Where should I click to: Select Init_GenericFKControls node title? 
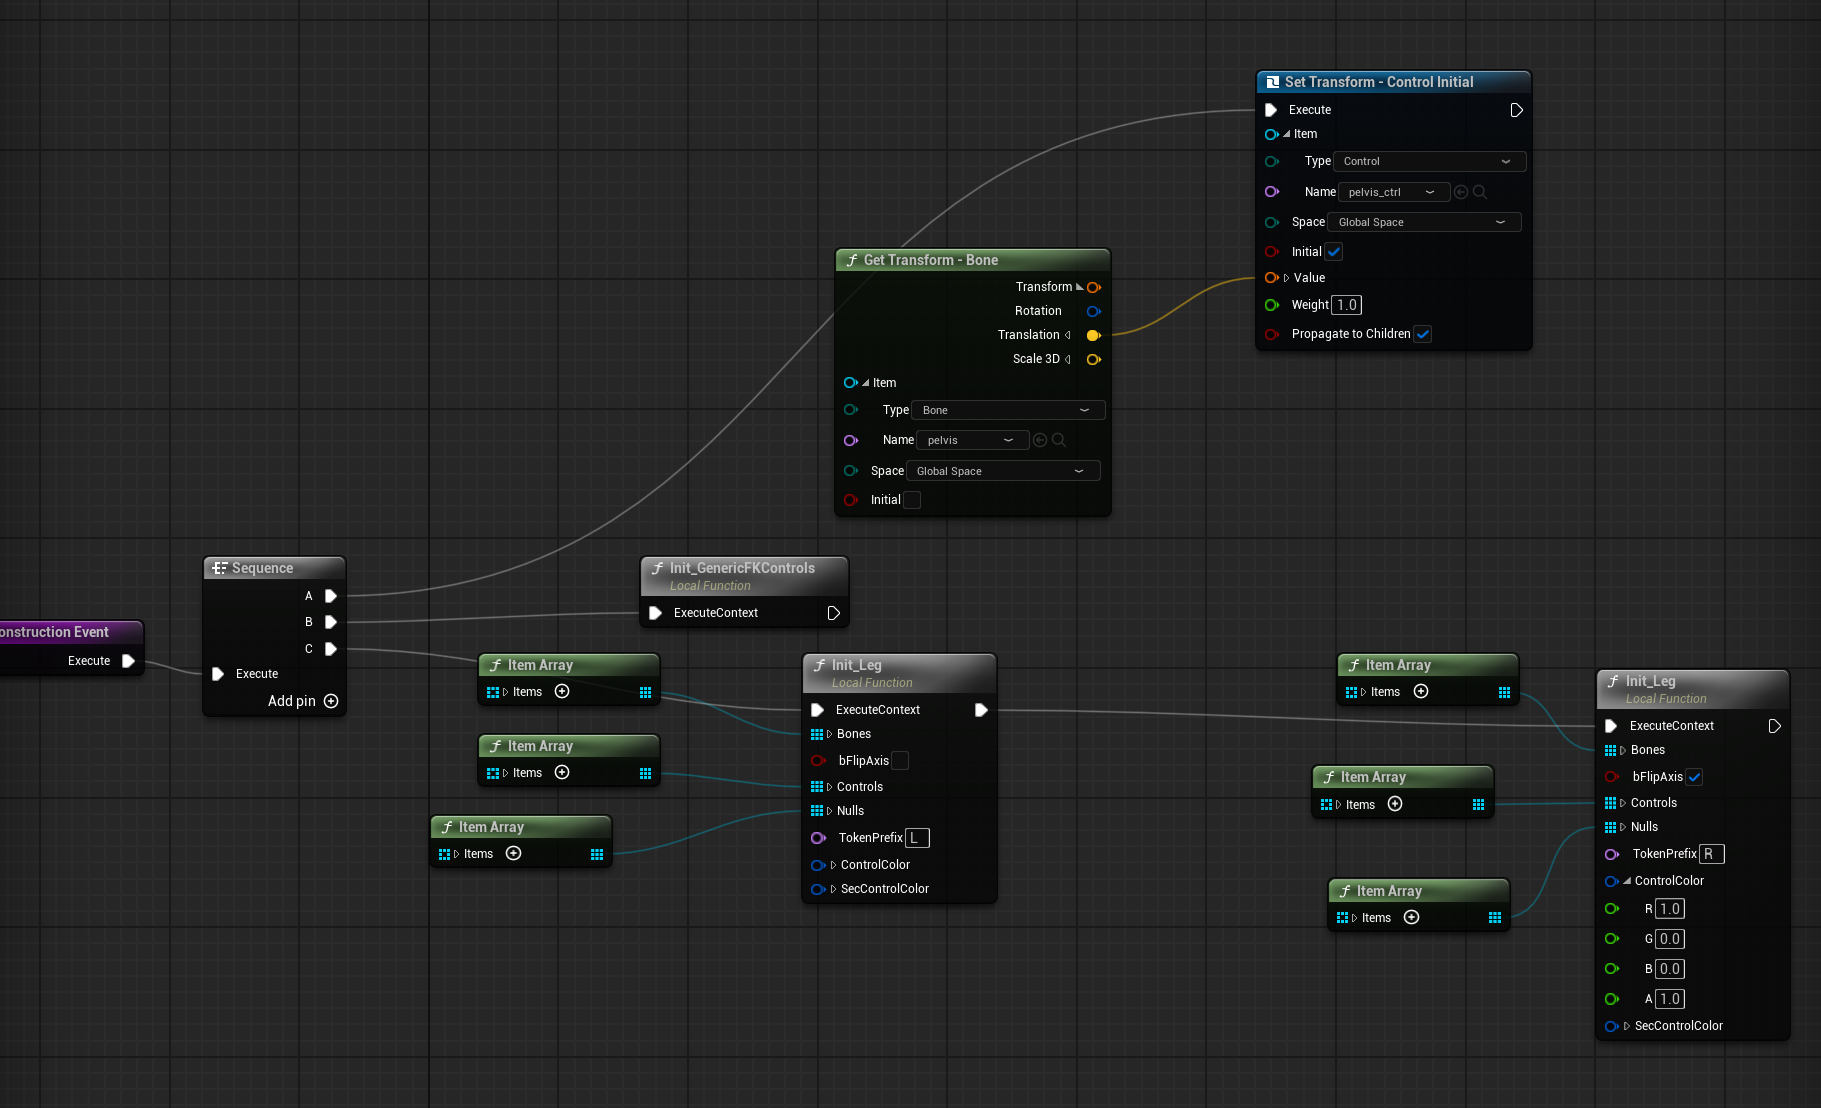pos(742,568)
